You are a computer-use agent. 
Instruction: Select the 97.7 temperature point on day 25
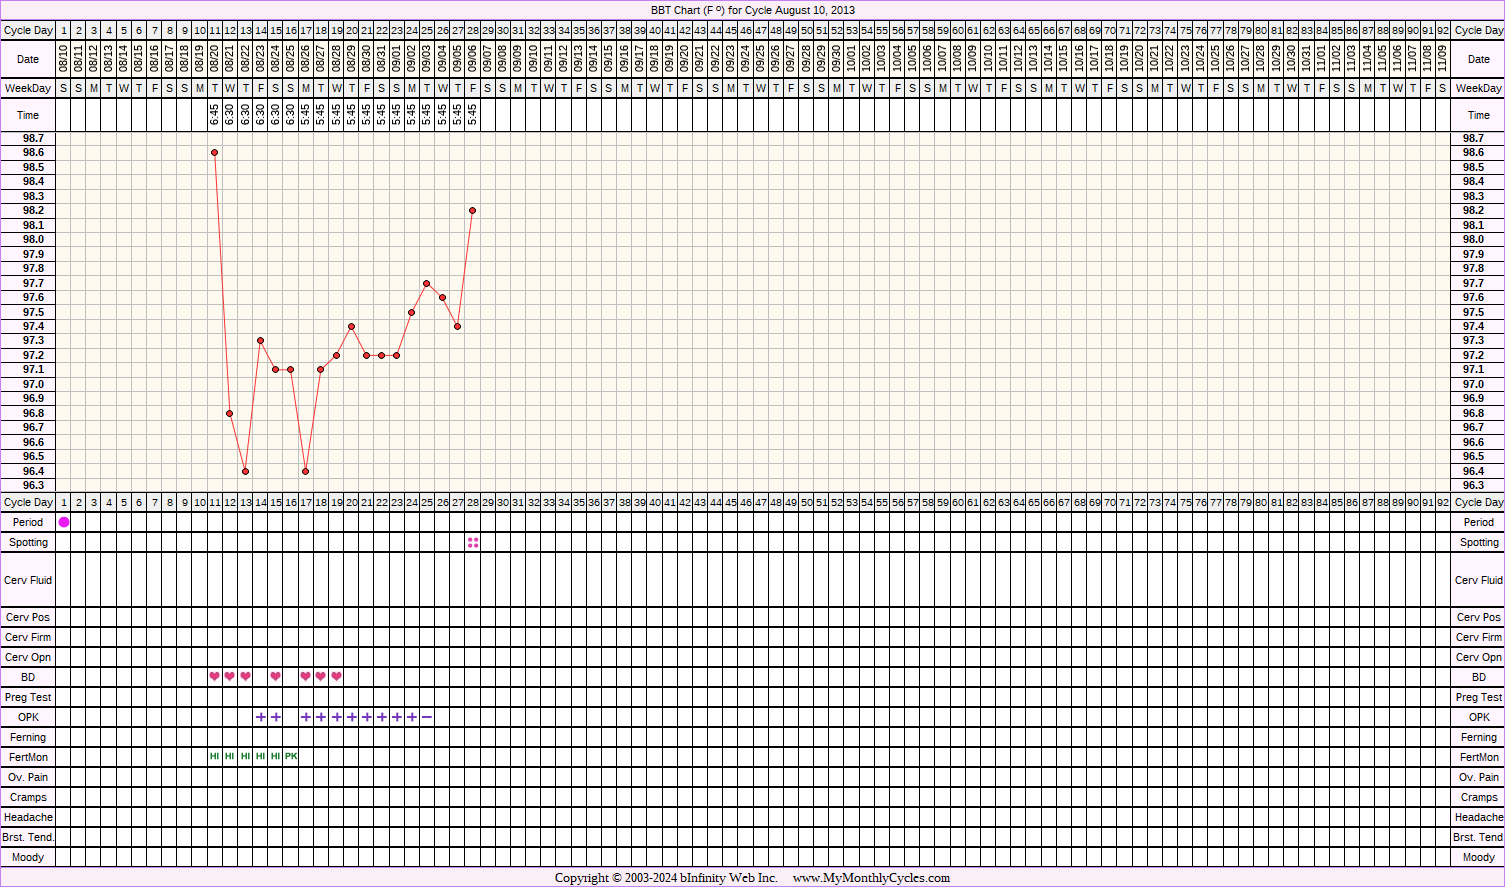tap(427, 283)
